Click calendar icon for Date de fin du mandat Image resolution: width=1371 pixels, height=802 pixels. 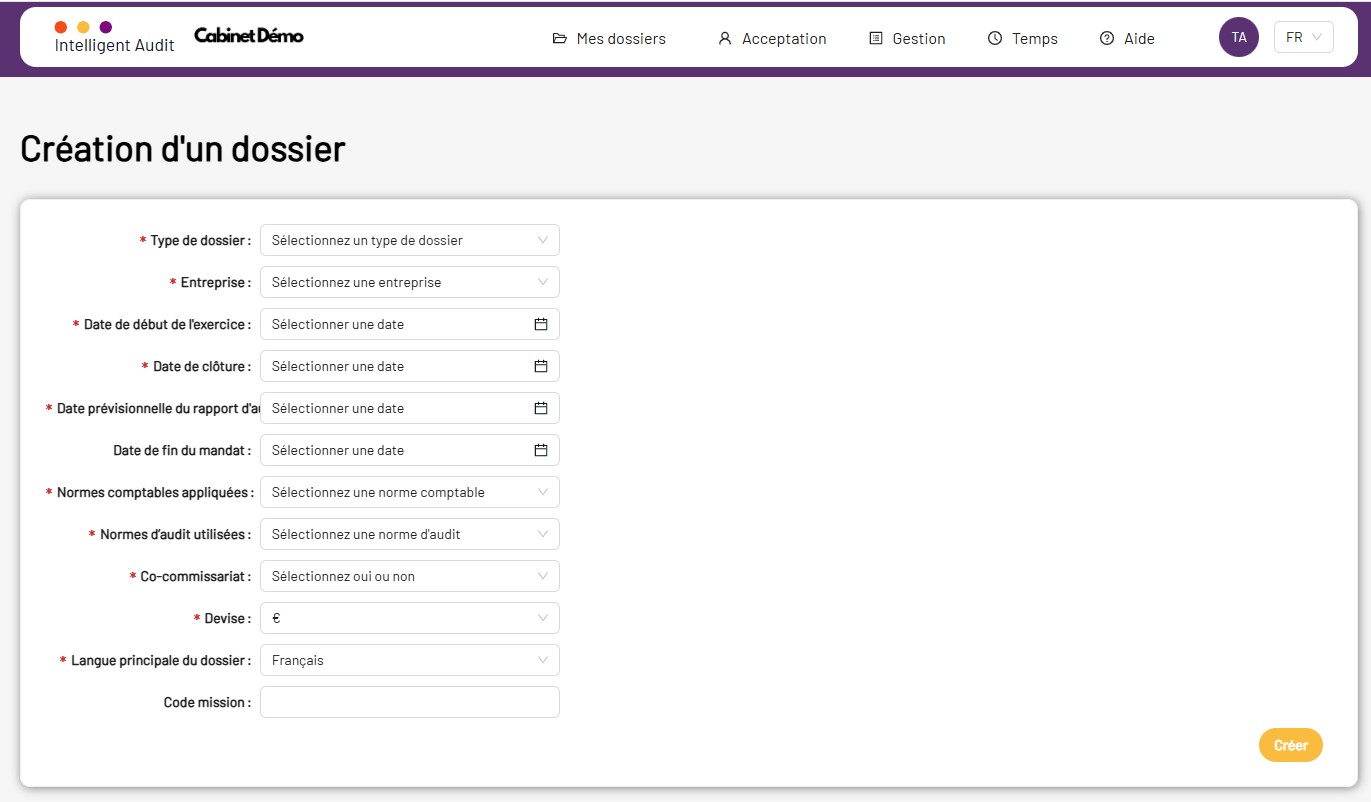click(540, 450)
